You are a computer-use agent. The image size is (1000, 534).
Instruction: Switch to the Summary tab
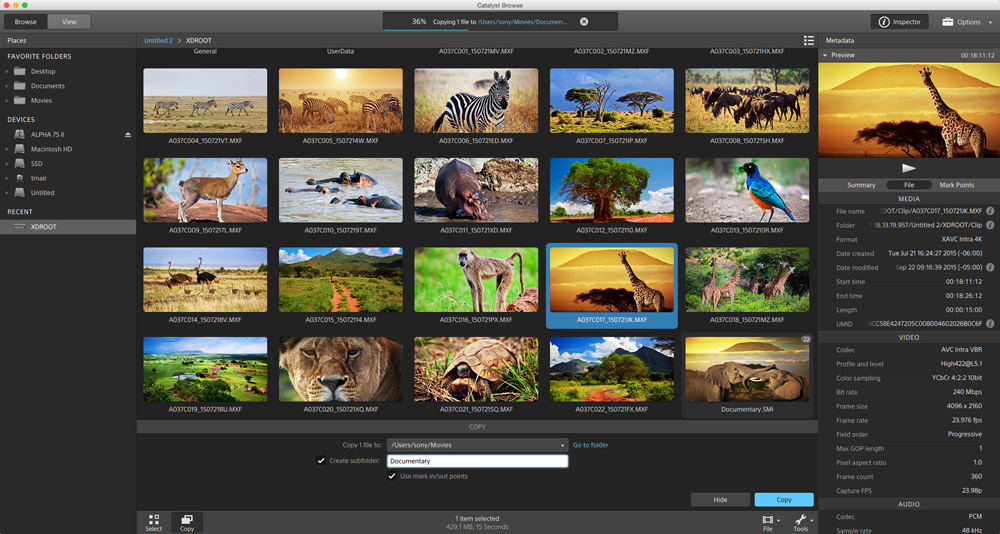pyautogui.click(x=861, y=185)
